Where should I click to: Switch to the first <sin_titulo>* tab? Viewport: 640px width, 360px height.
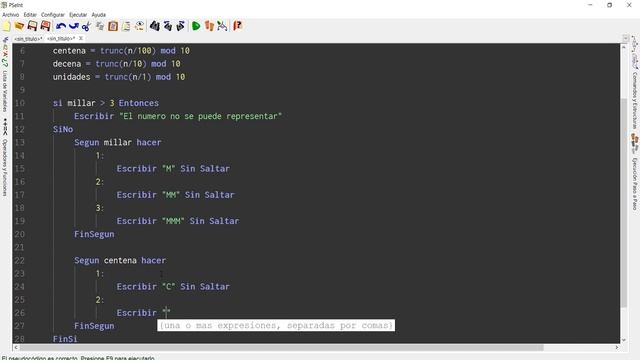[x=28, y=39]
